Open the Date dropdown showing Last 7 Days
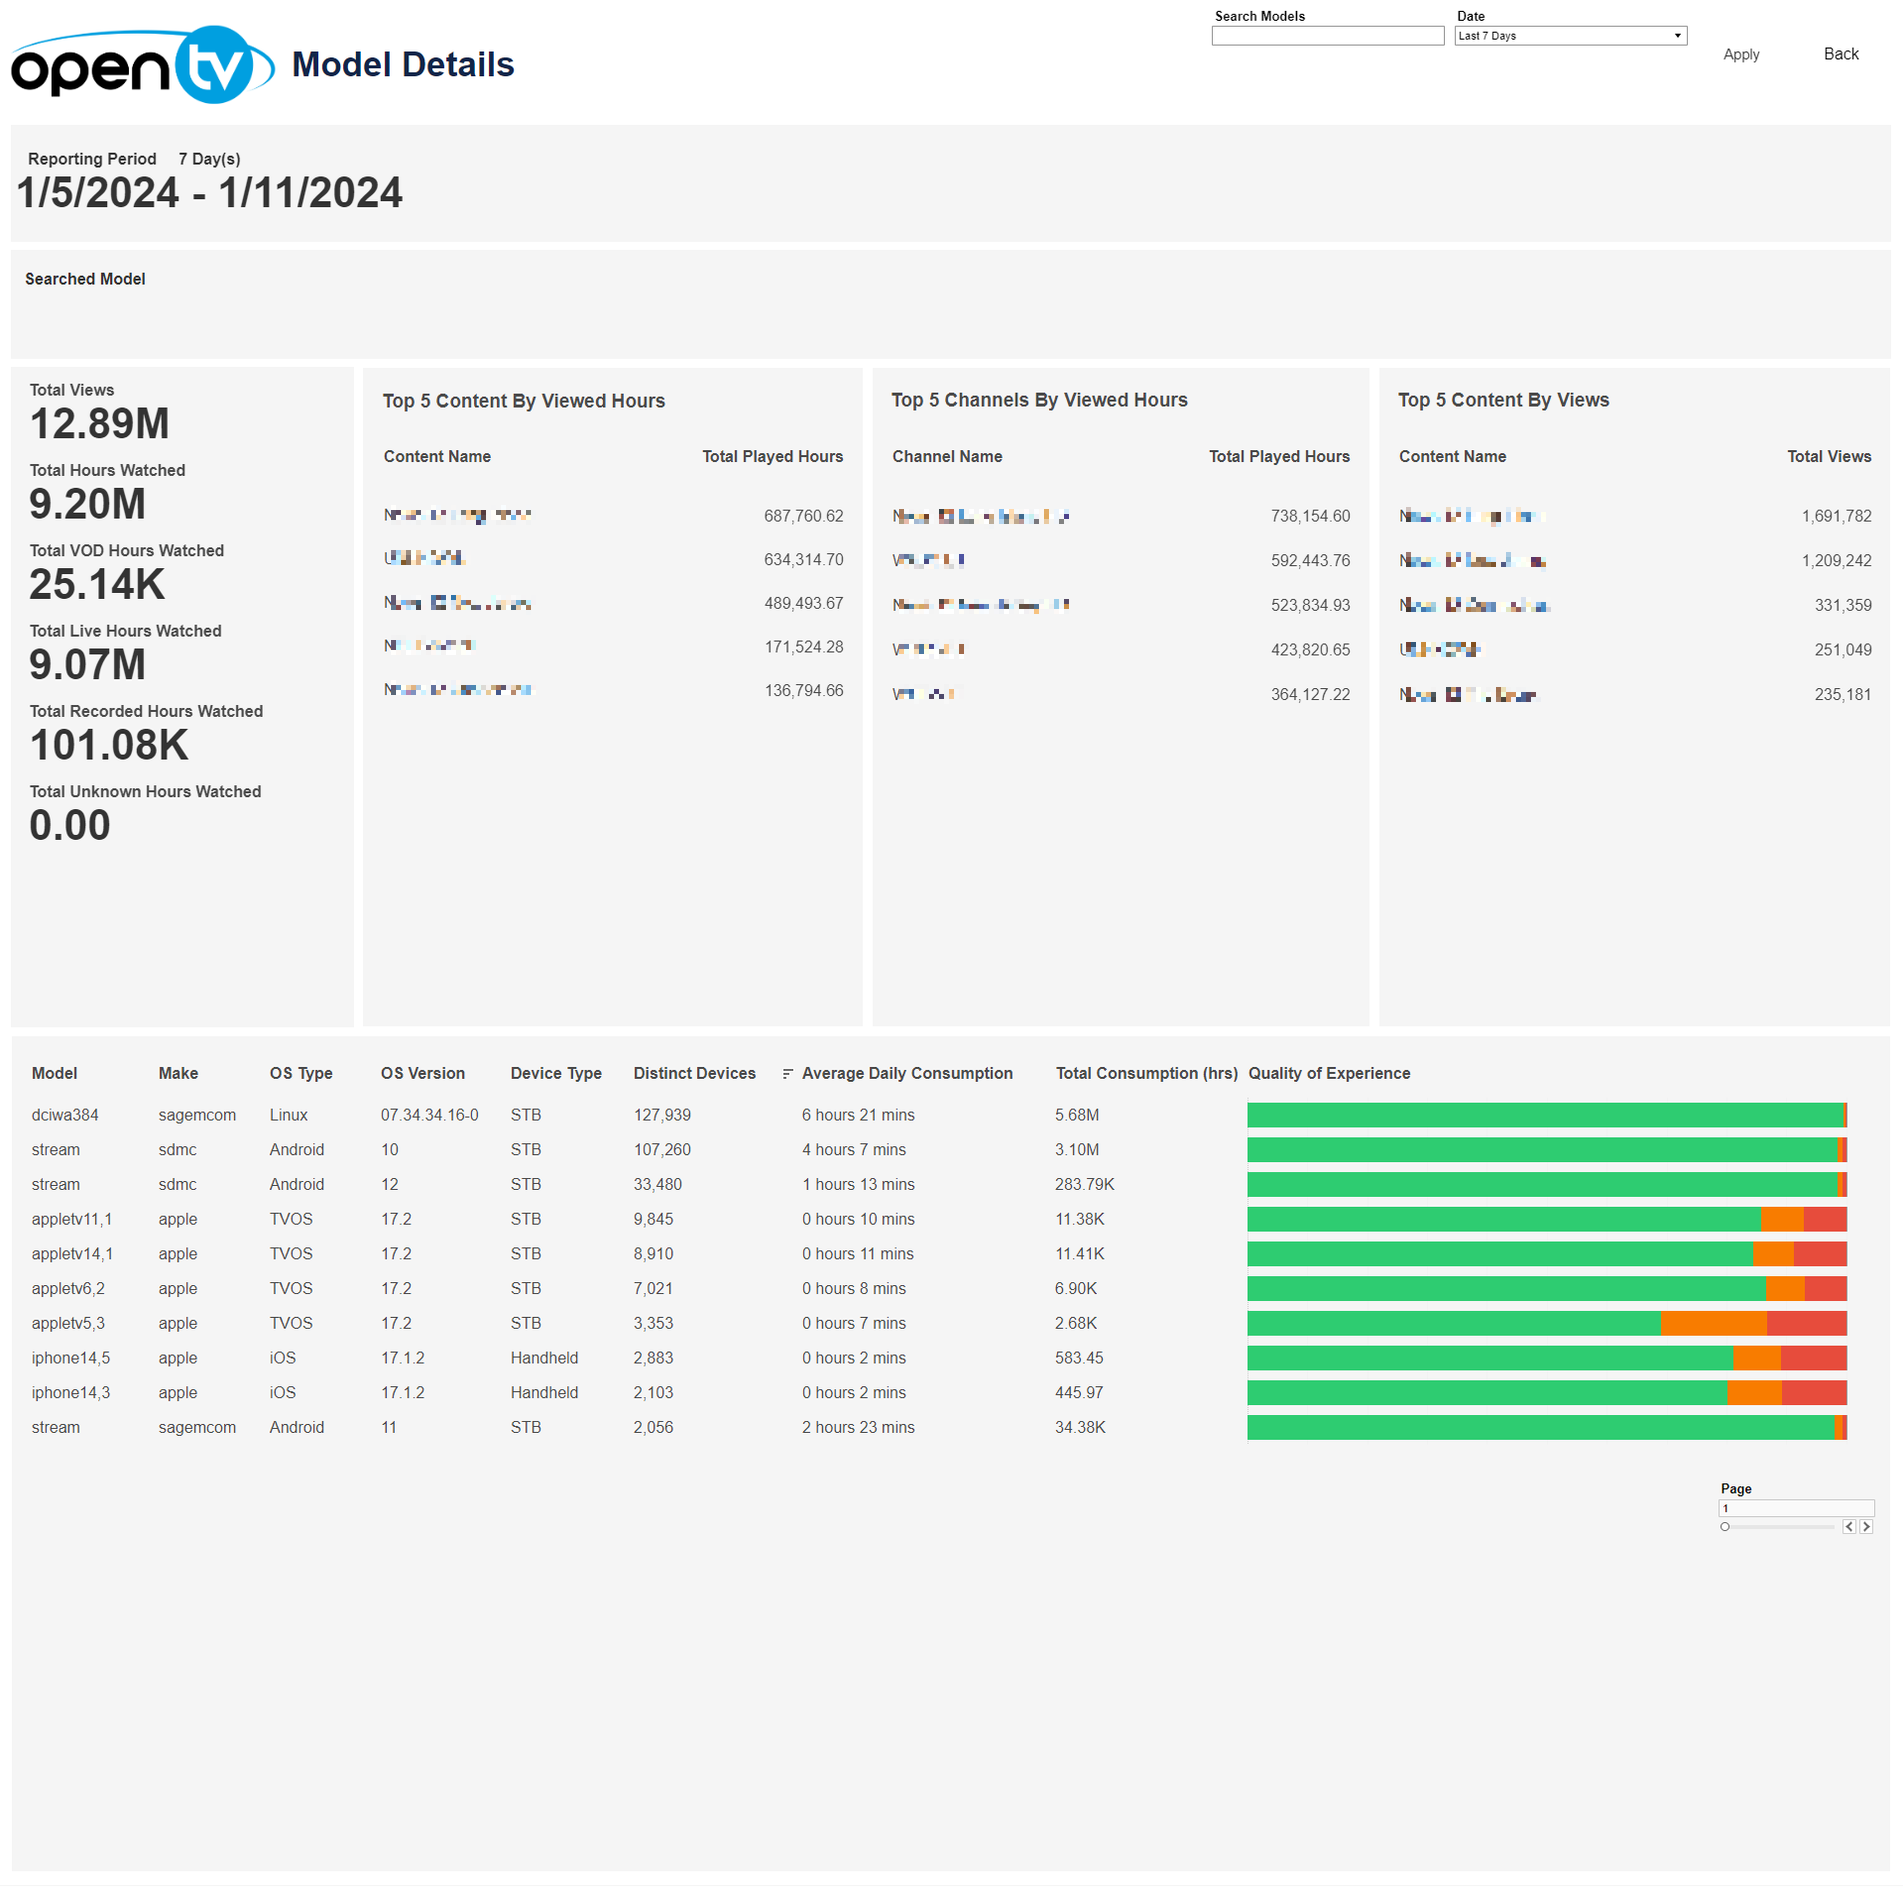1903x1887 pixels. pyautogui.click(x=1569, y=36)
